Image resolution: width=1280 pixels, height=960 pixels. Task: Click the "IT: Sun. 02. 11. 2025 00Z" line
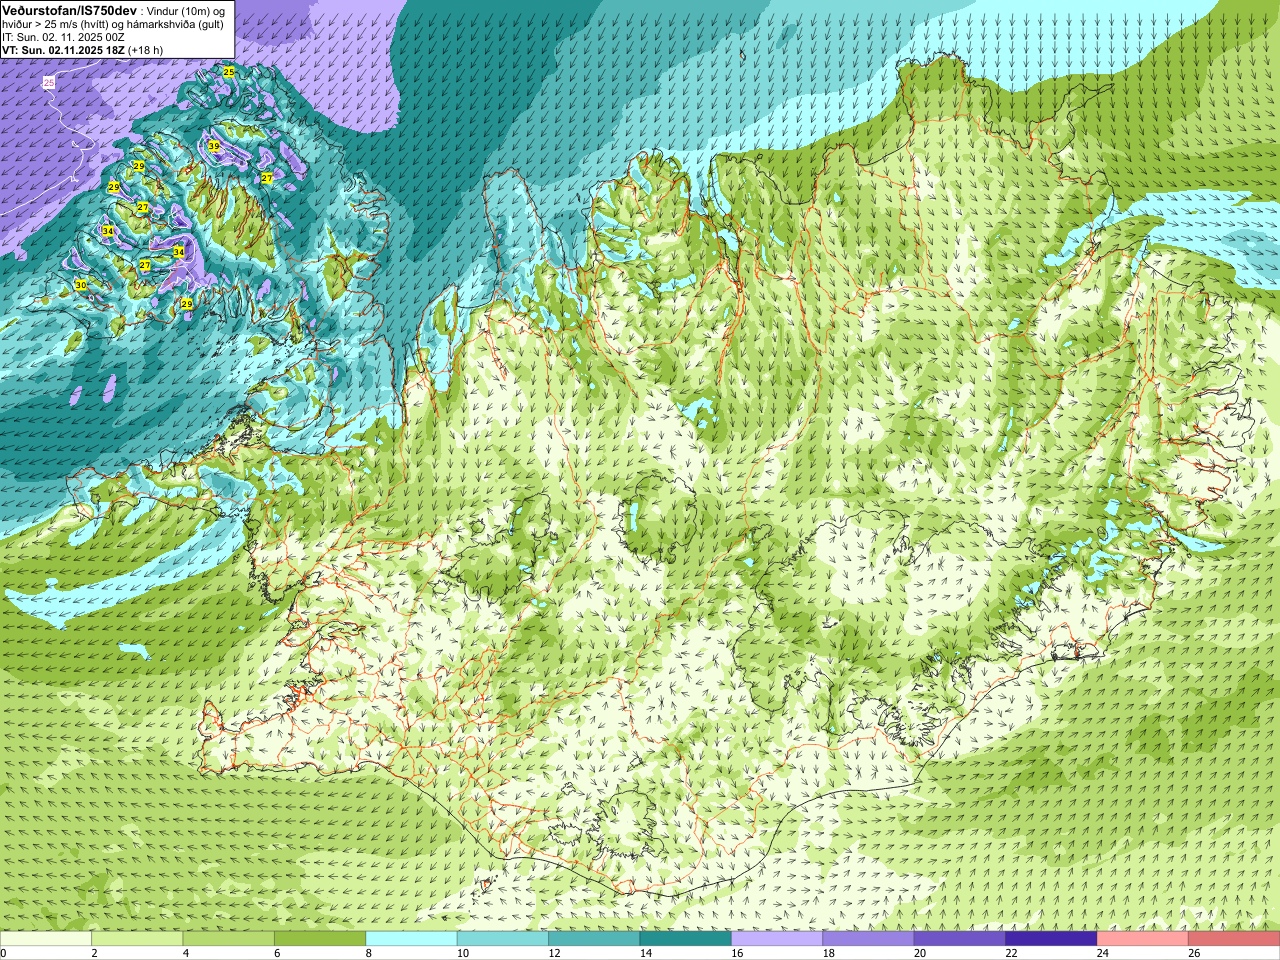pos(63,36)
